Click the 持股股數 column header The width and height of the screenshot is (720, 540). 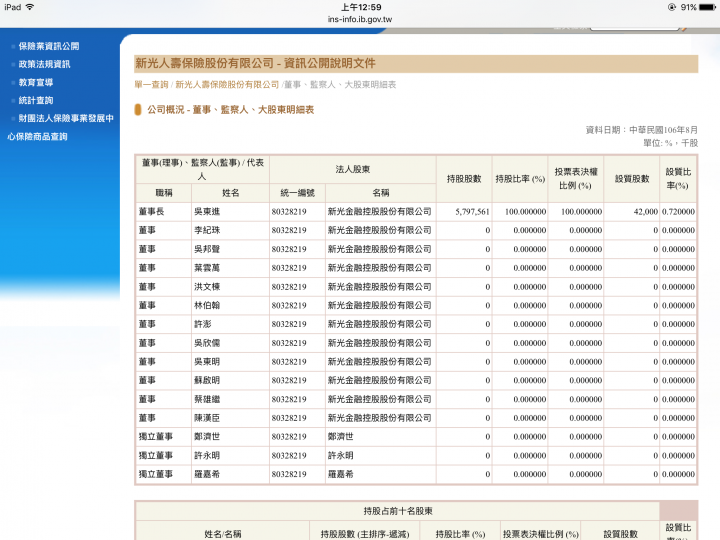tap(464, 179)
